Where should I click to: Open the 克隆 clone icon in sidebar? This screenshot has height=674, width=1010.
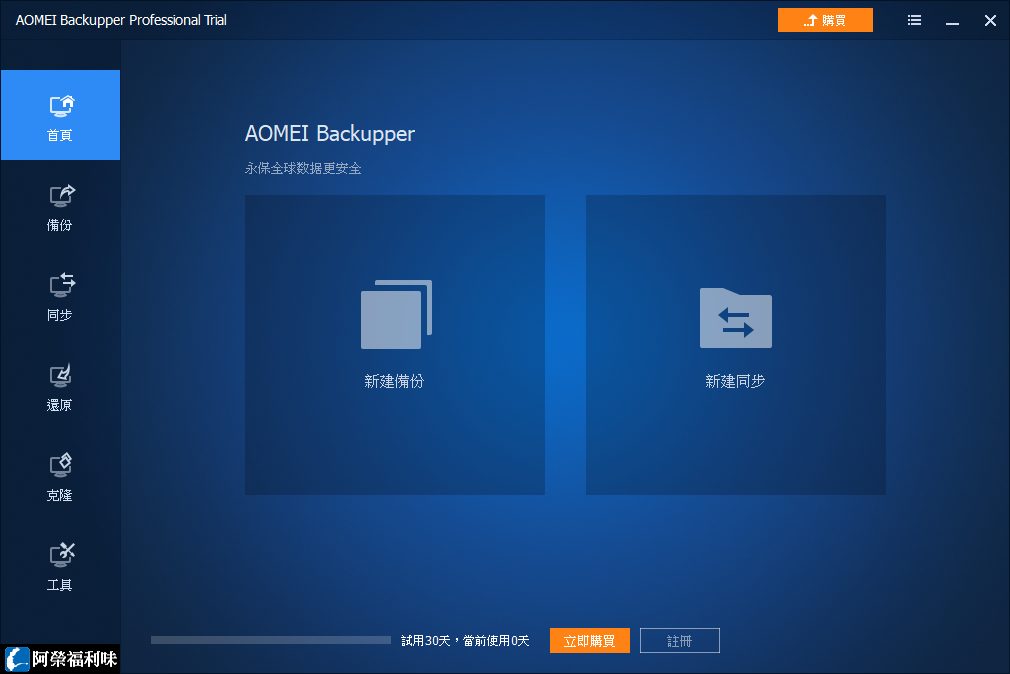point(60,463)
